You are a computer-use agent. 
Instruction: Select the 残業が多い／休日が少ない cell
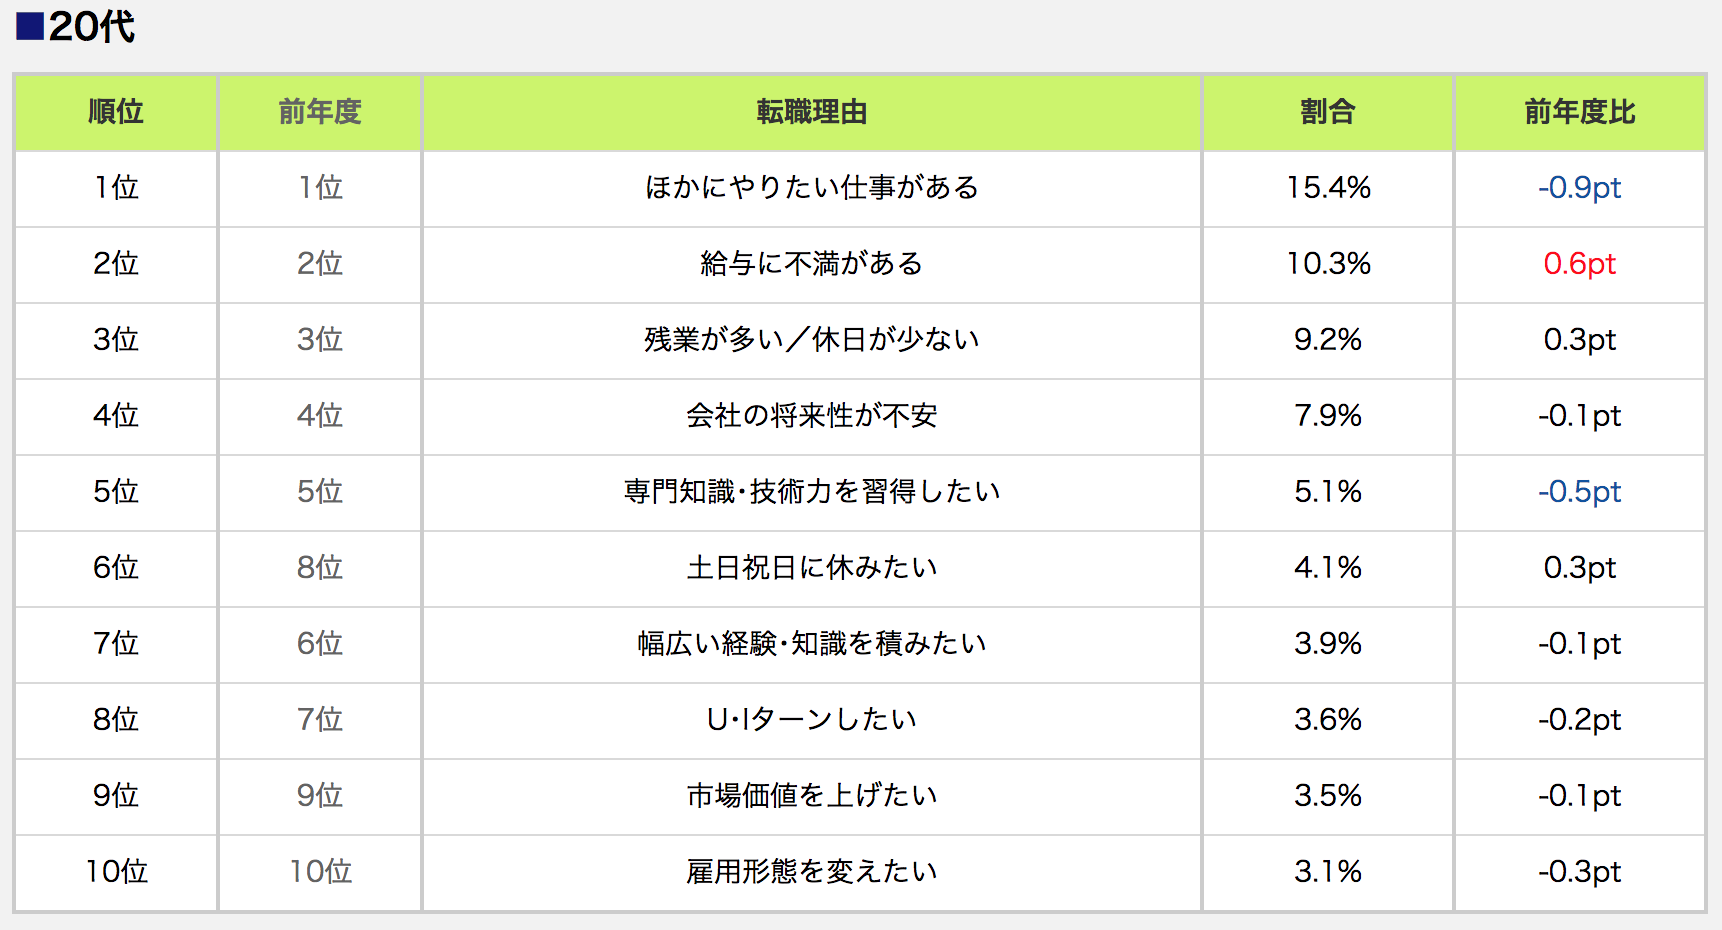click(811, 340)
